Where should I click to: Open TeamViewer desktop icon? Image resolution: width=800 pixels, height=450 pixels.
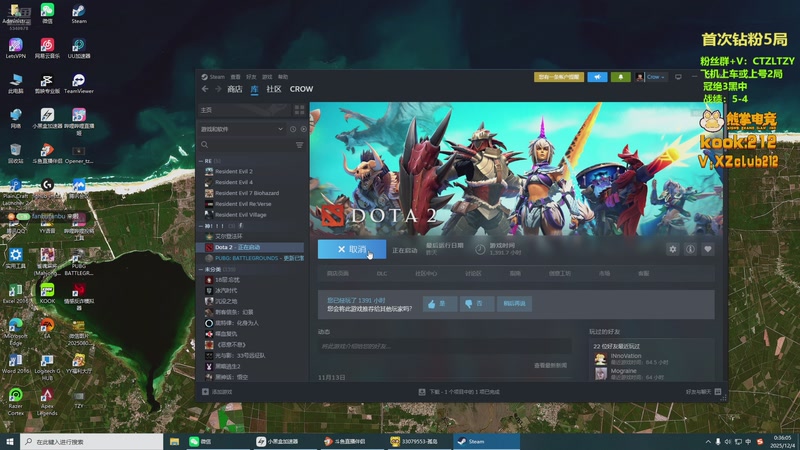tap(79, 83)
